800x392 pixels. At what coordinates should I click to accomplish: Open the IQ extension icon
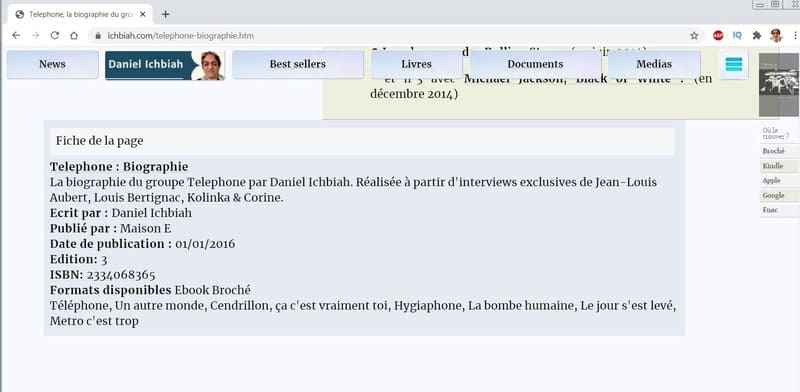pyautogui.click(x=737, y=35)
